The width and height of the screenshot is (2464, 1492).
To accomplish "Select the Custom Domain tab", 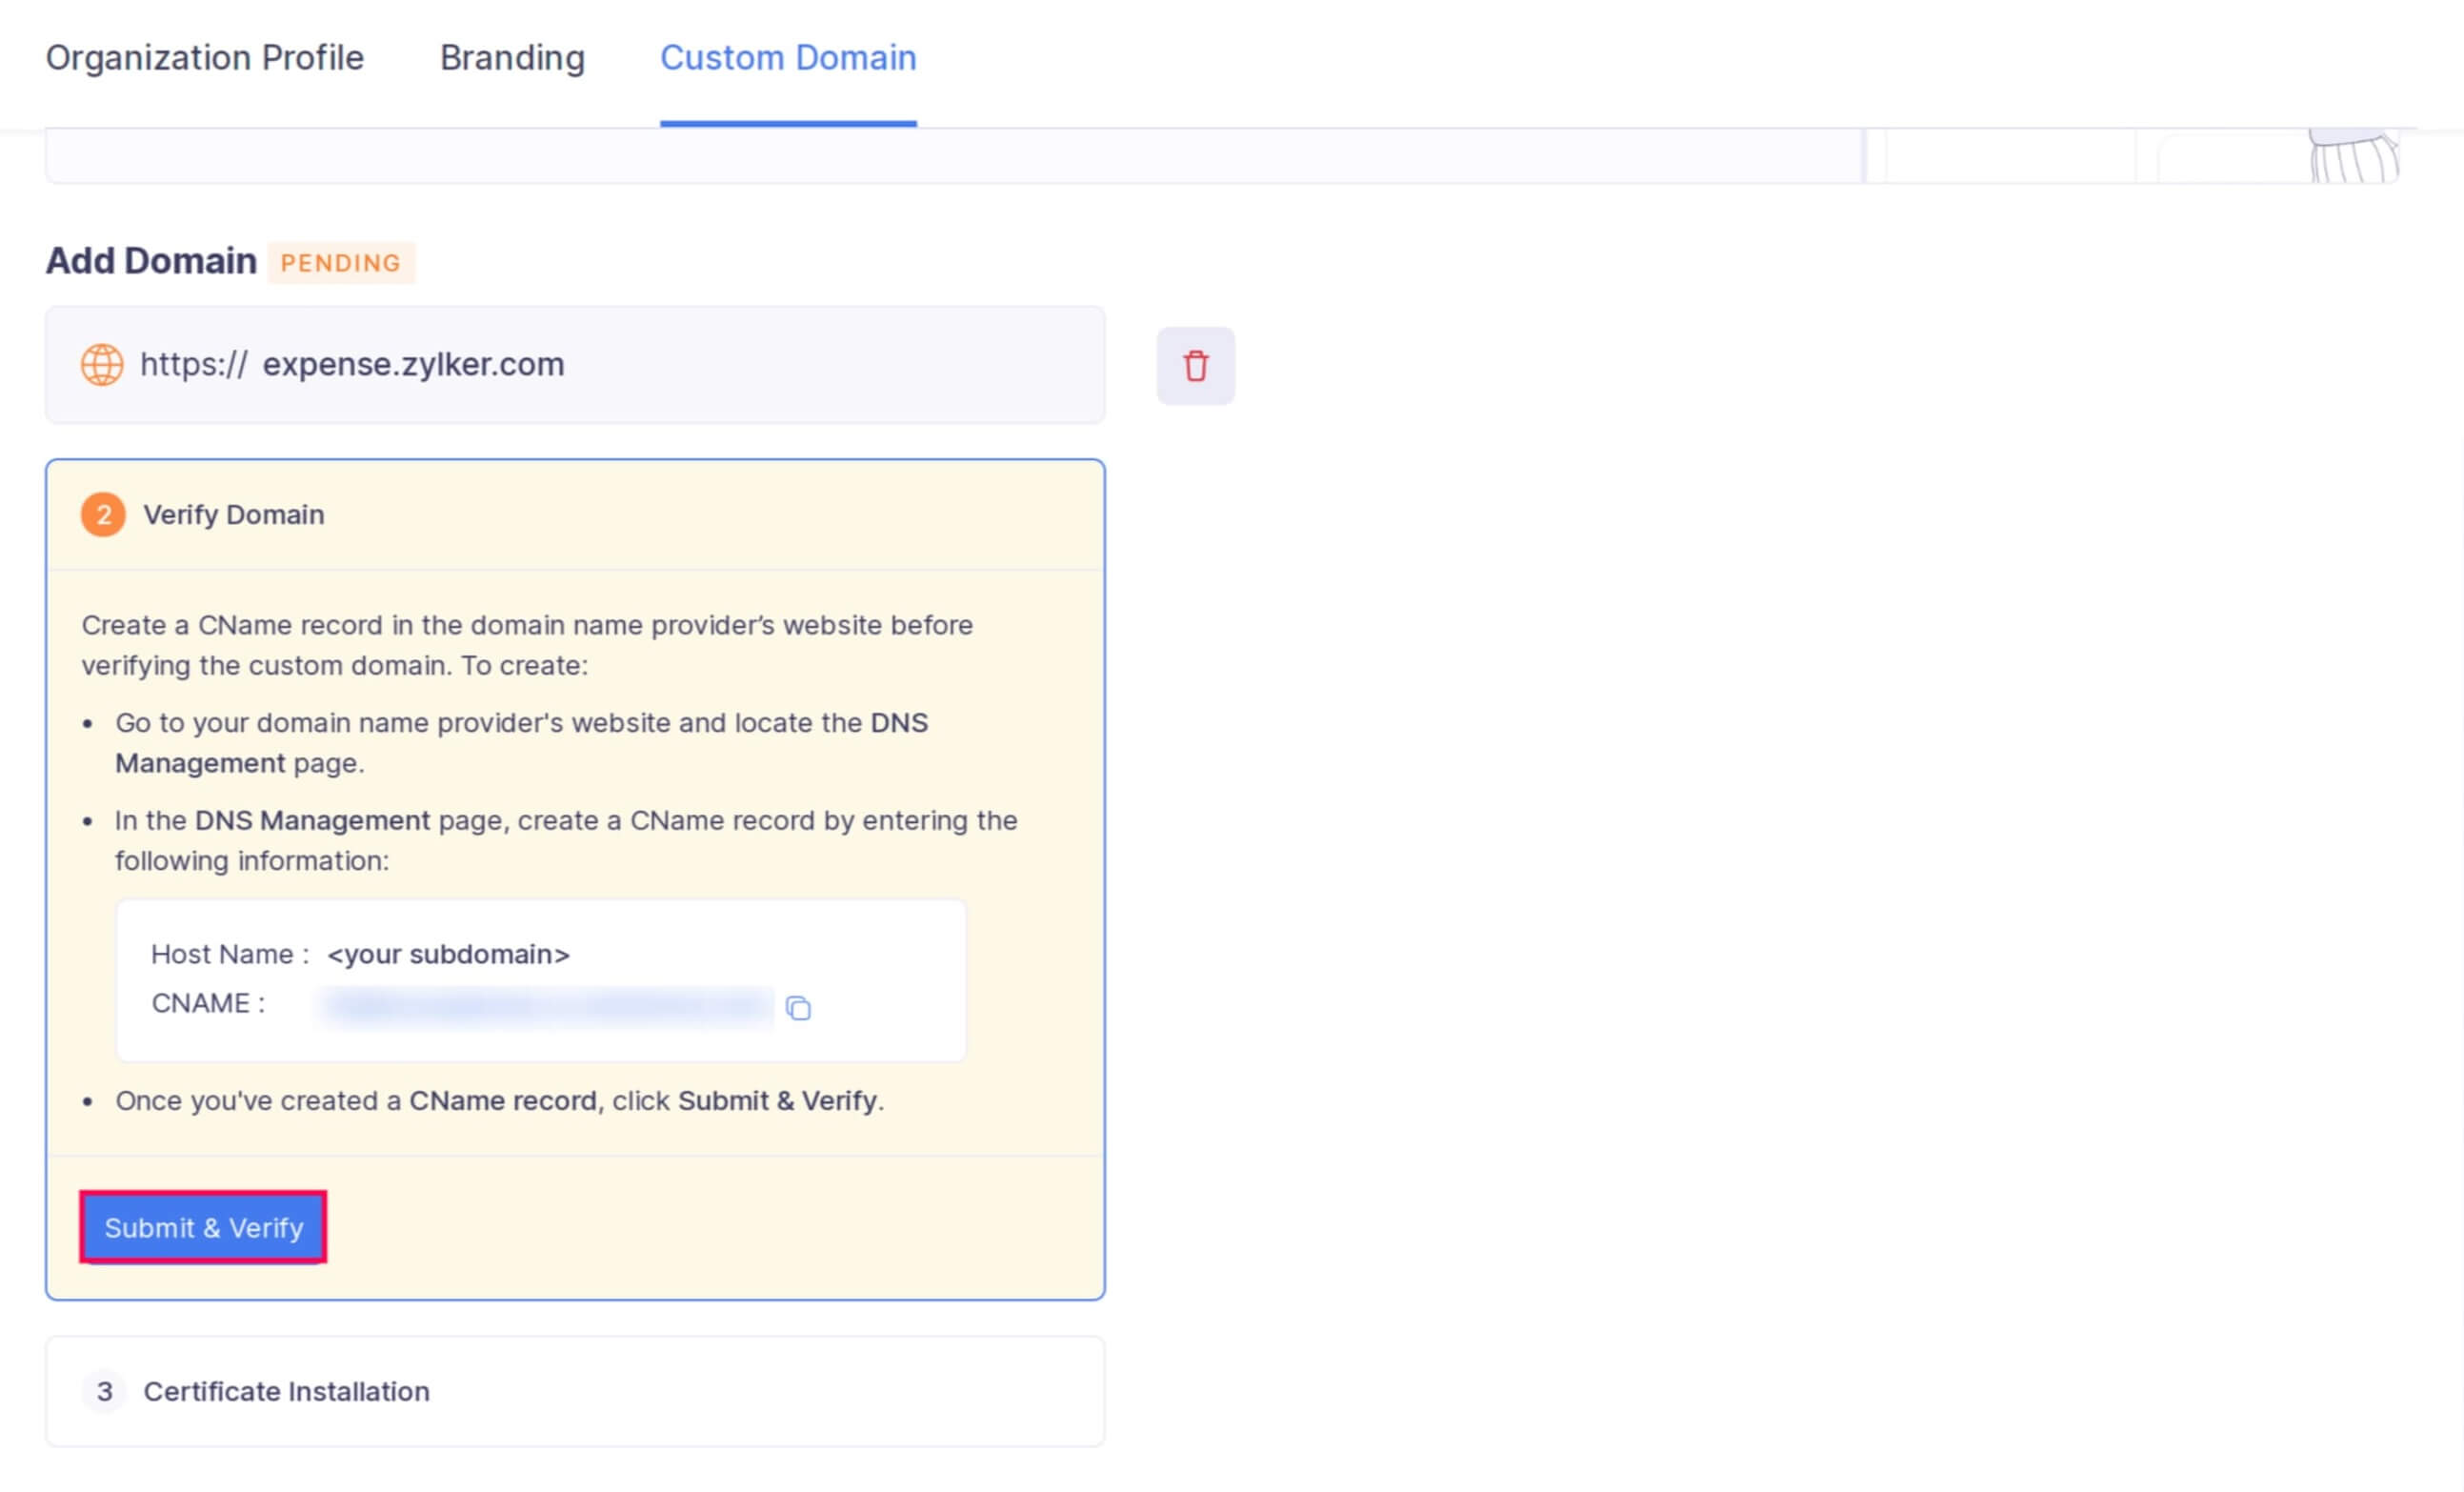I will pos(788,58).
